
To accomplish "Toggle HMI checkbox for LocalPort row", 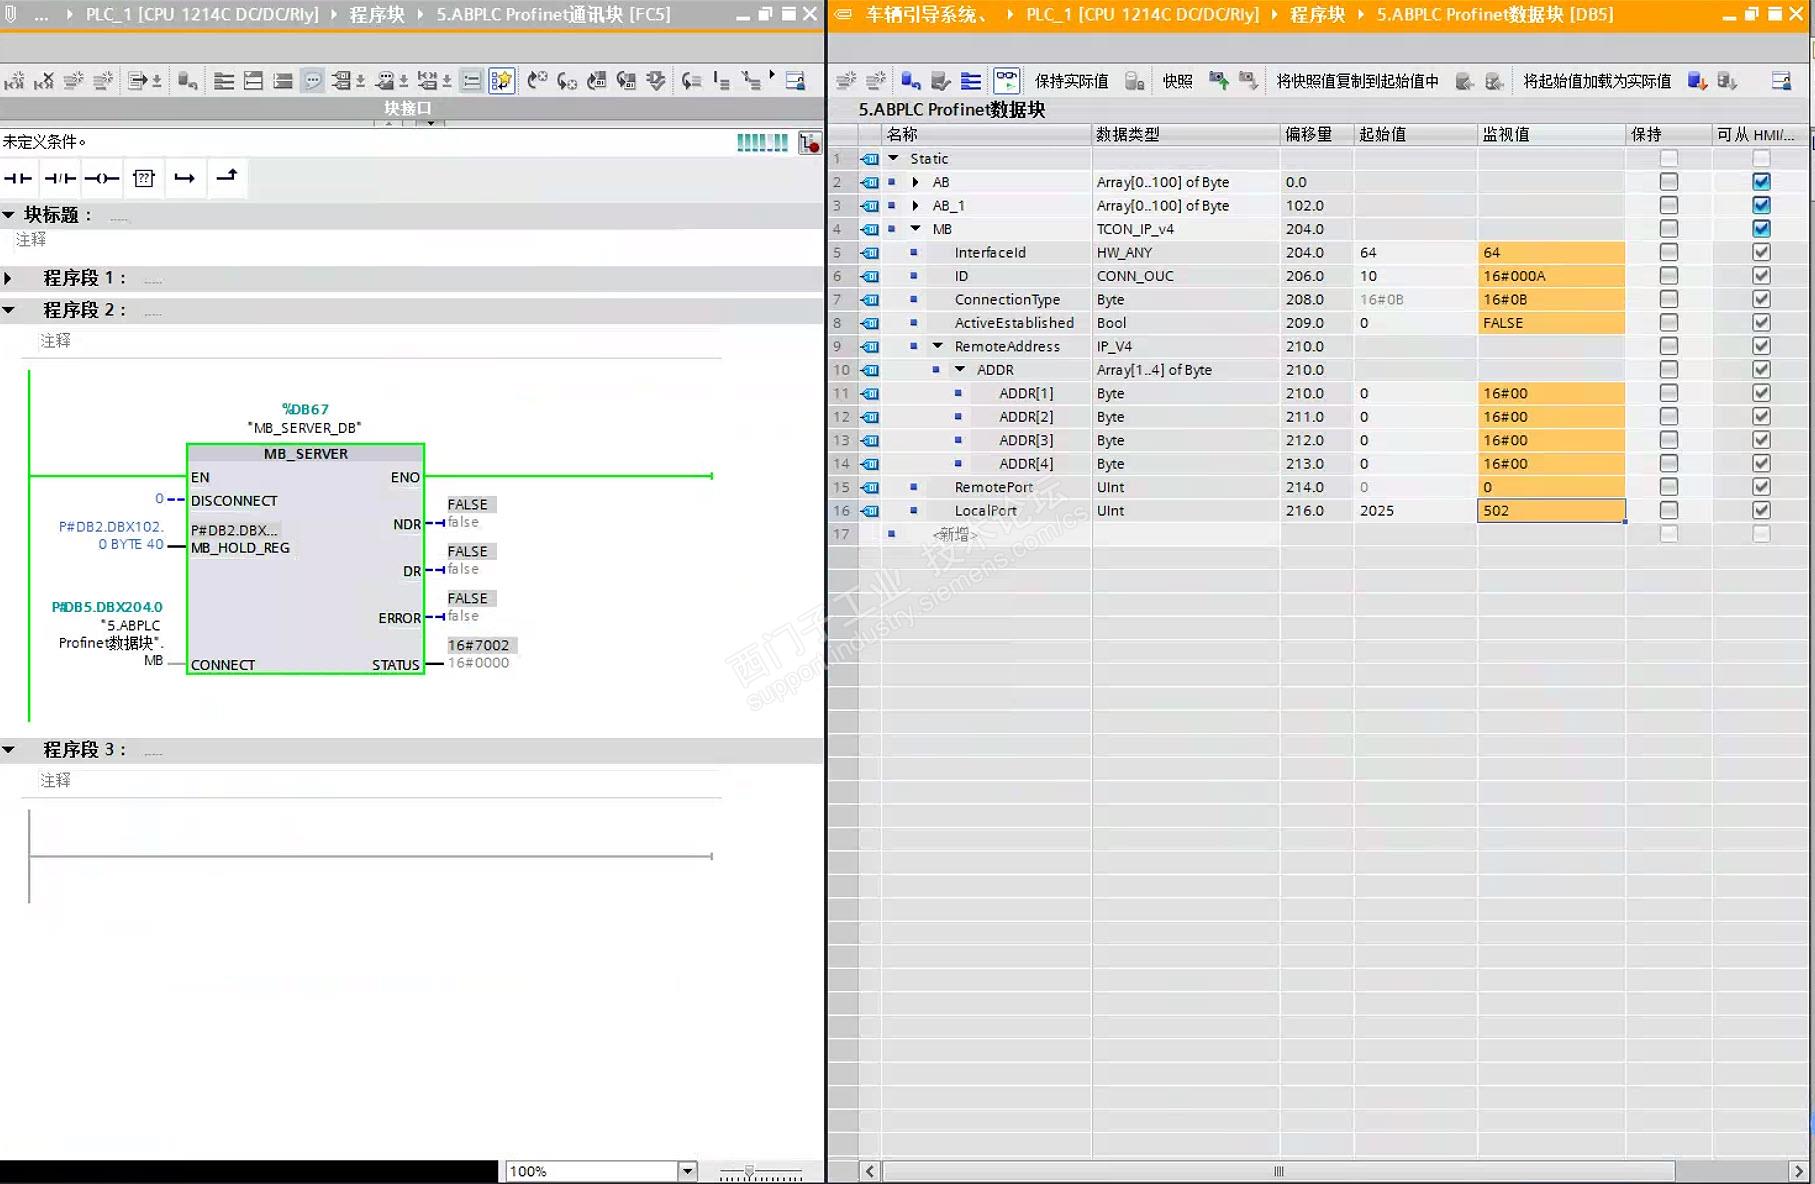I will (x=1761, y=510).
